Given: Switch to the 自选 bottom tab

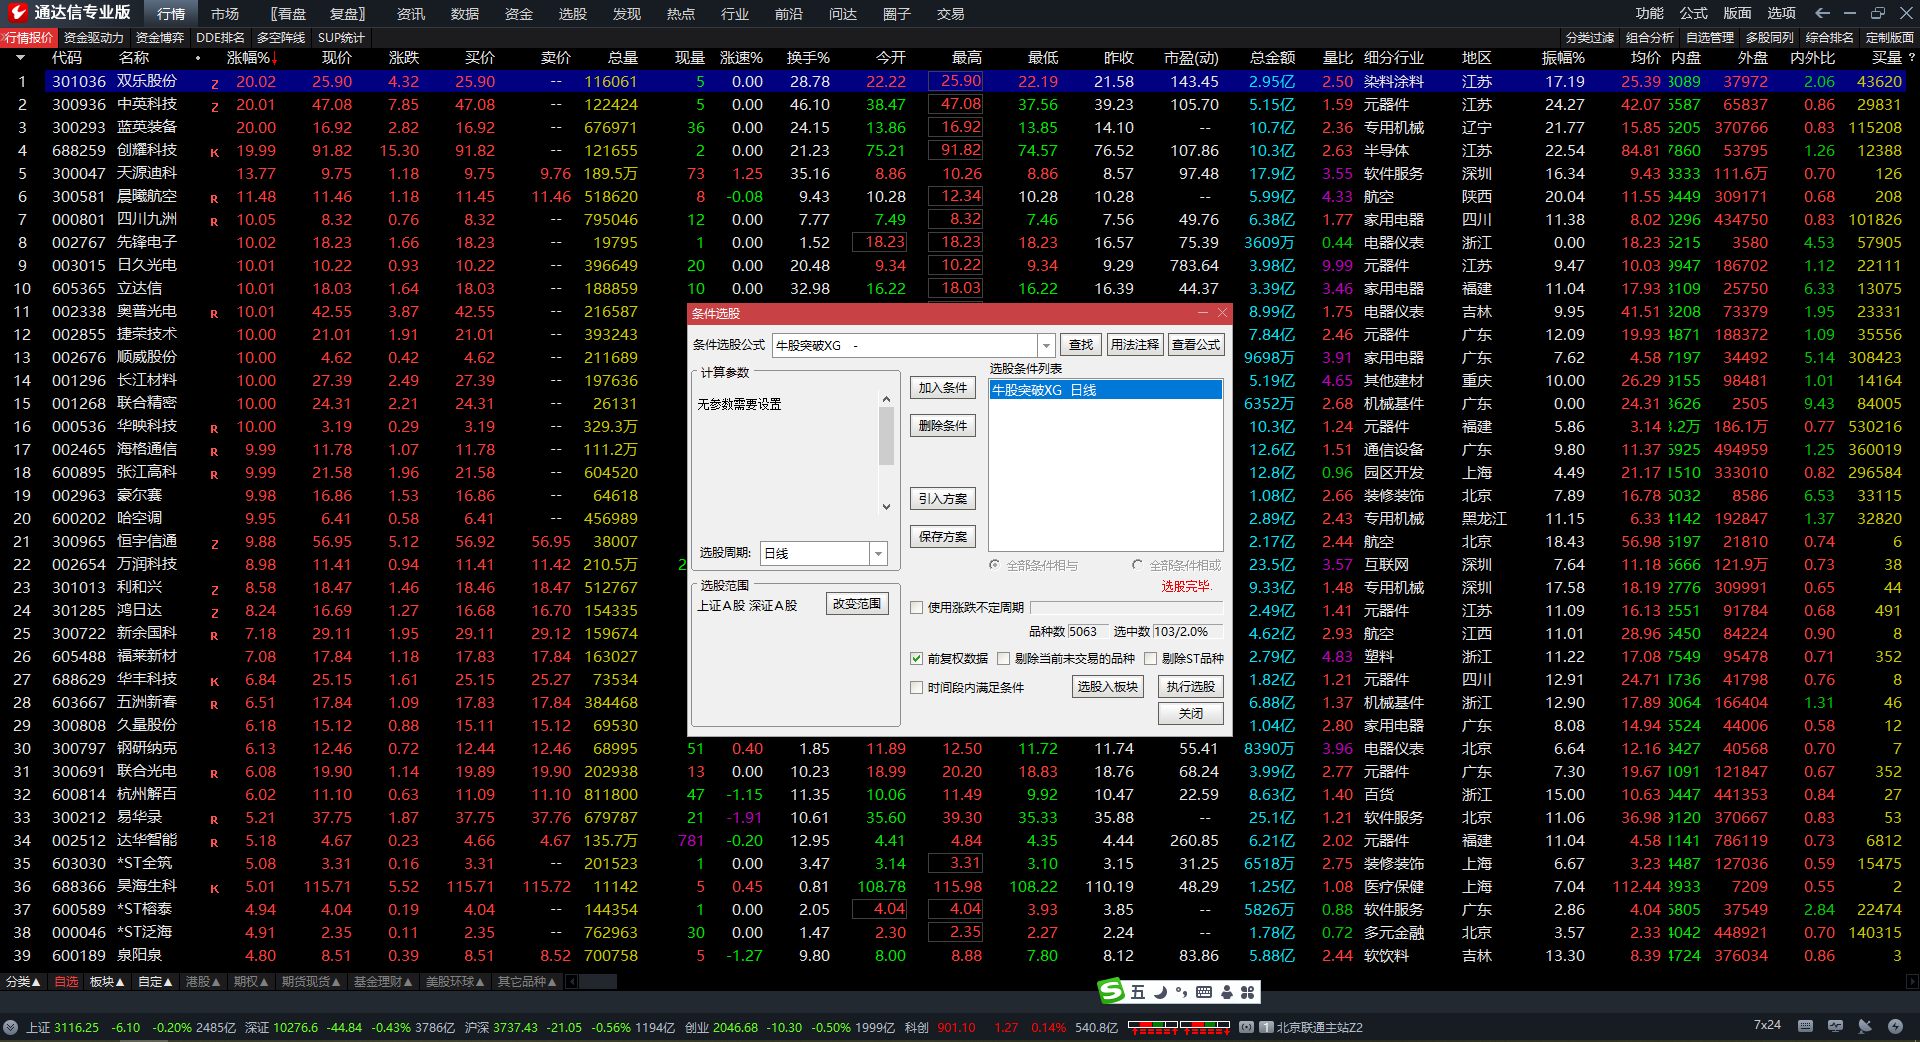Looking at the screenshot, I should pos(66,982).
